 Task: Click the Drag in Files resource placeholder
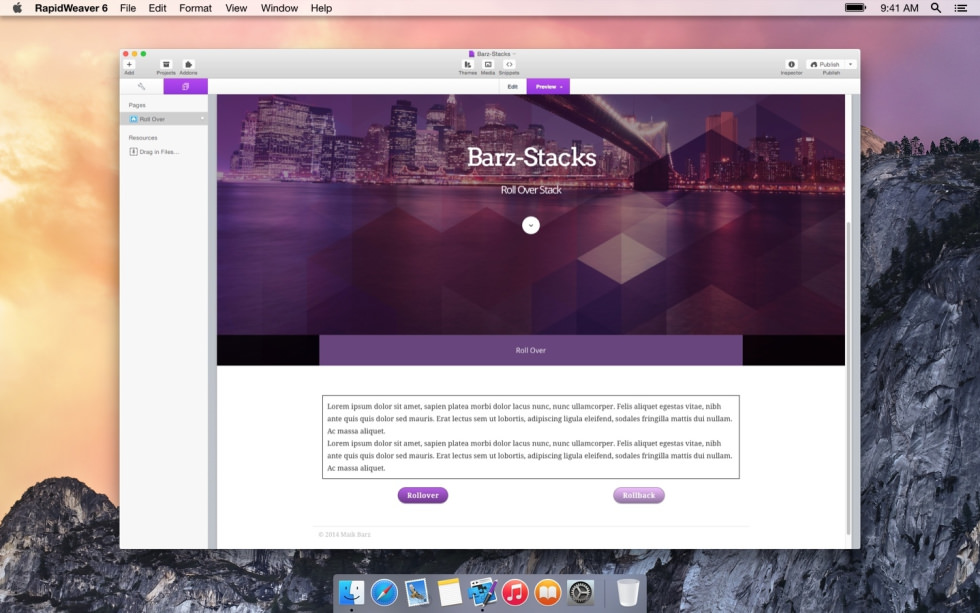pos(154,152)
